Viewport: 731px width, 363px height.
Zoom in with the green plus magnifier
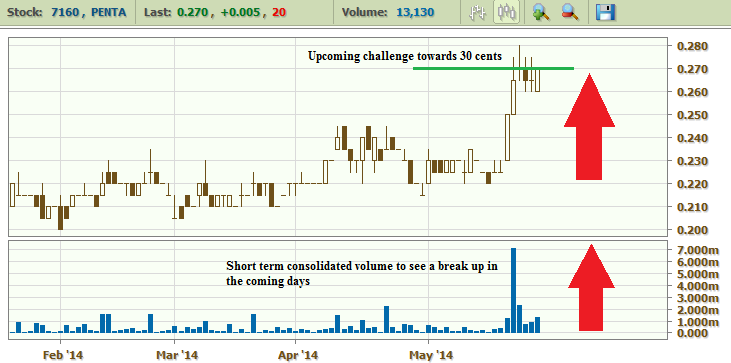[540, 12]
